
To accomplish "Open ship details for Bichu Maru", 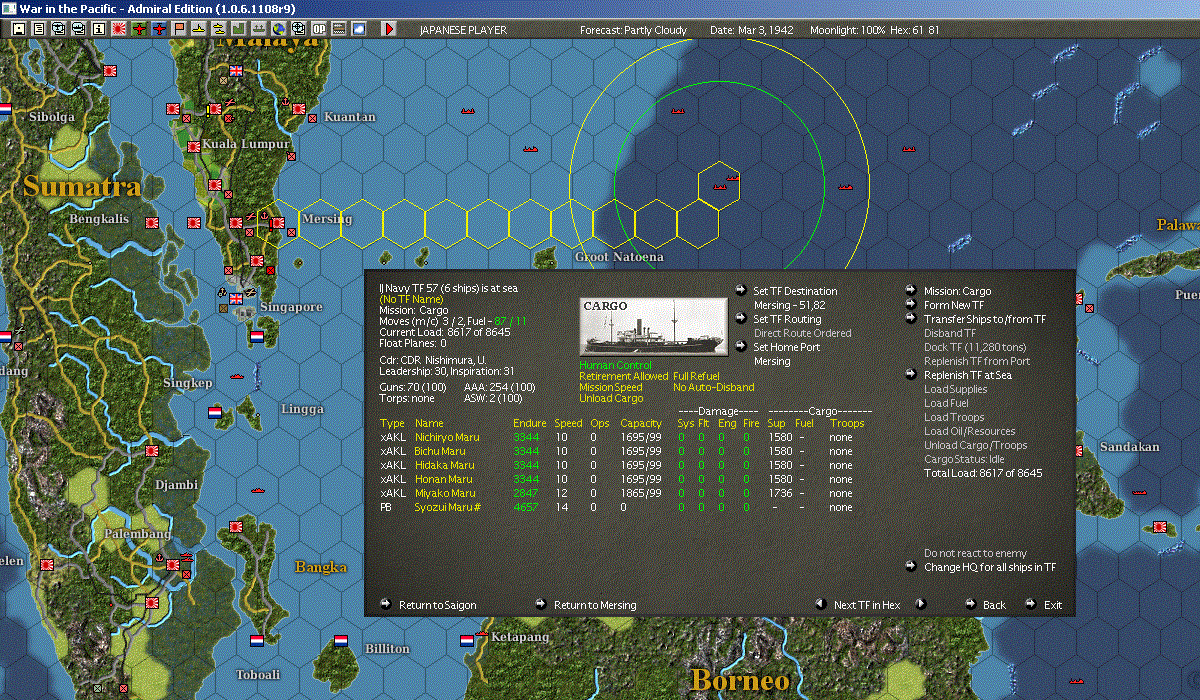I will 440,451.
